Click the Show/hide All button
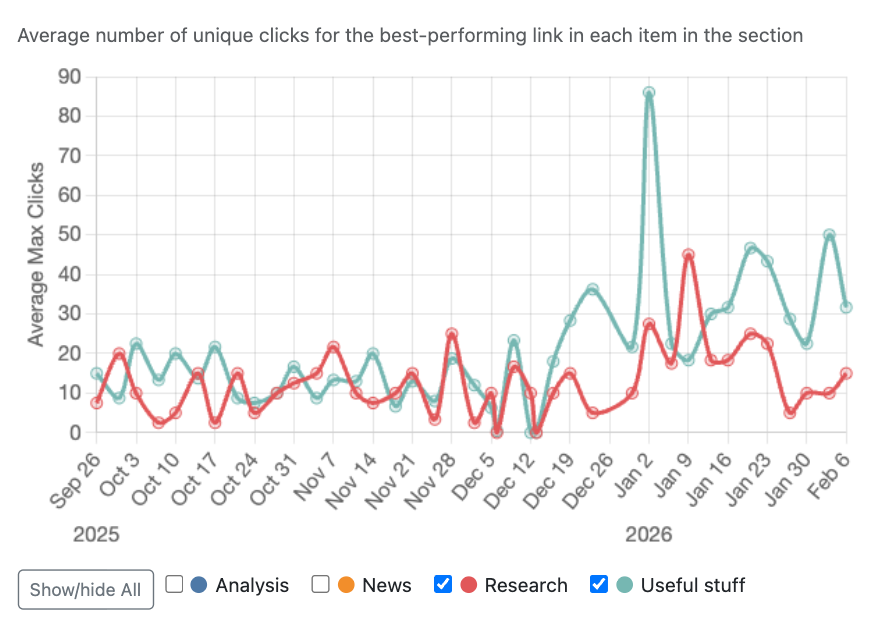The width and height of the screenshot is (872, 629). [x=85, y=589]
